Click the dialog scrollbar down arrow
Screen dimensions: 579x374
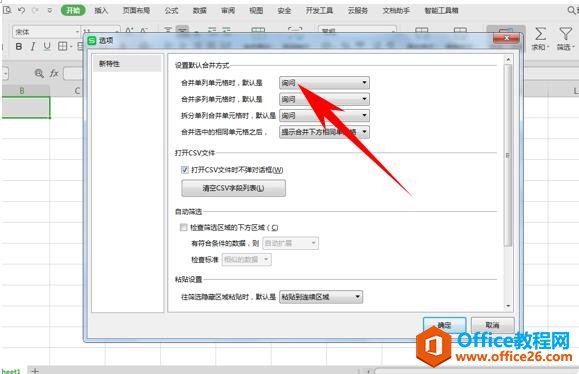point(508,306)
